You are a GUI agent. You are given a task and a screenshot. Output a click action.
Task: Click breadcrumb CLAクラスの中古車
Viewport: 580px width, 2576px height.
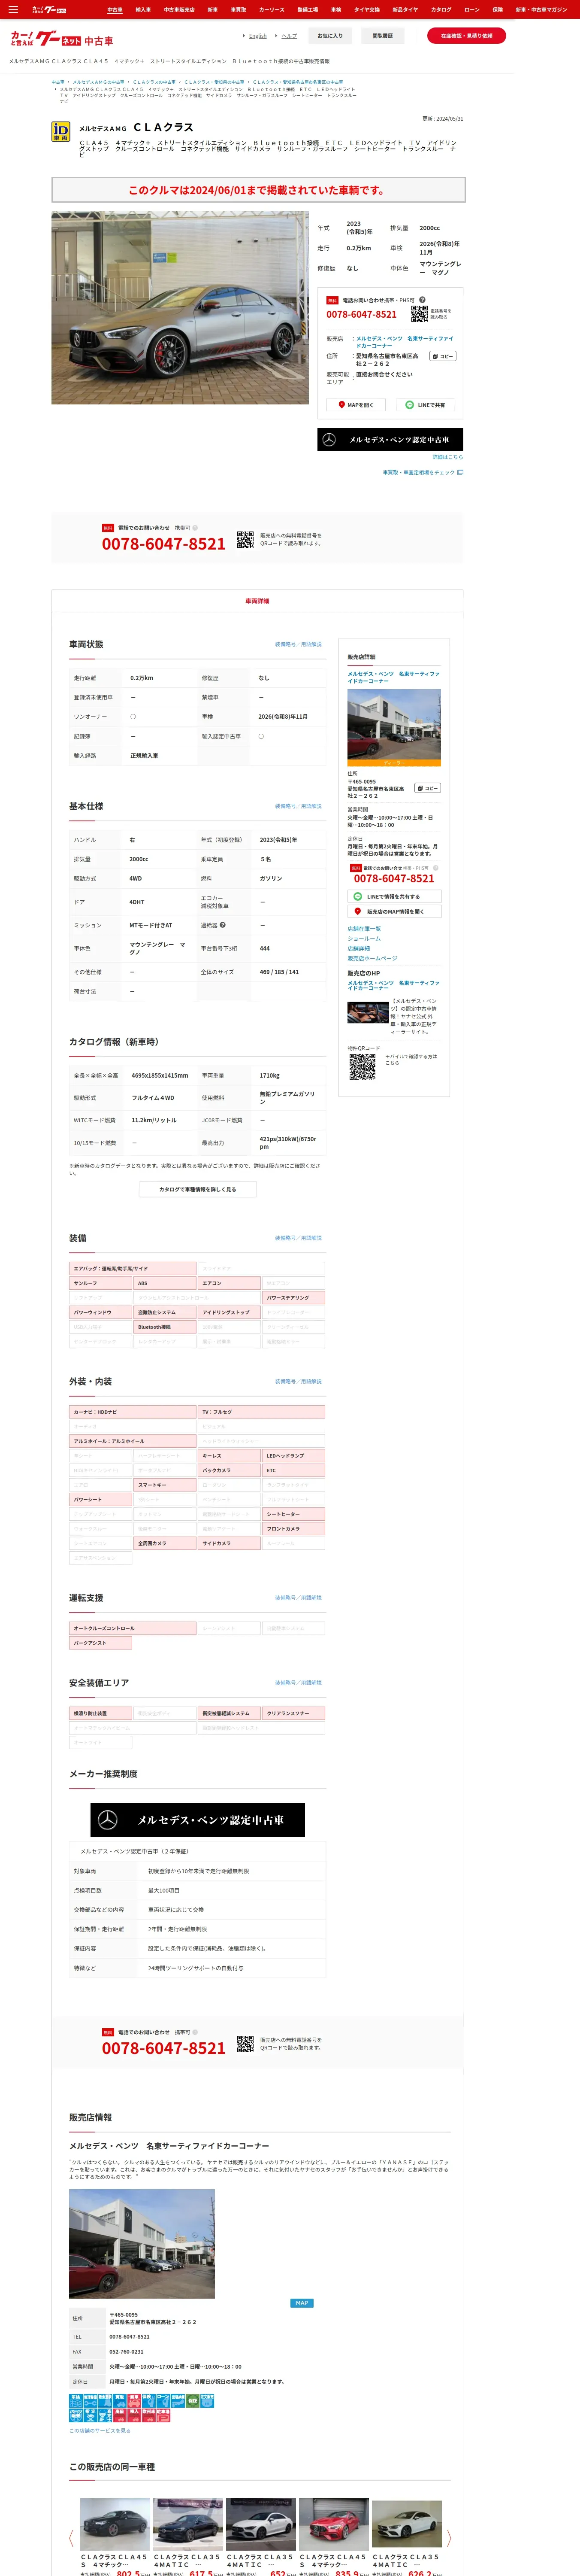pyautogui.click(x=154, y=82)
